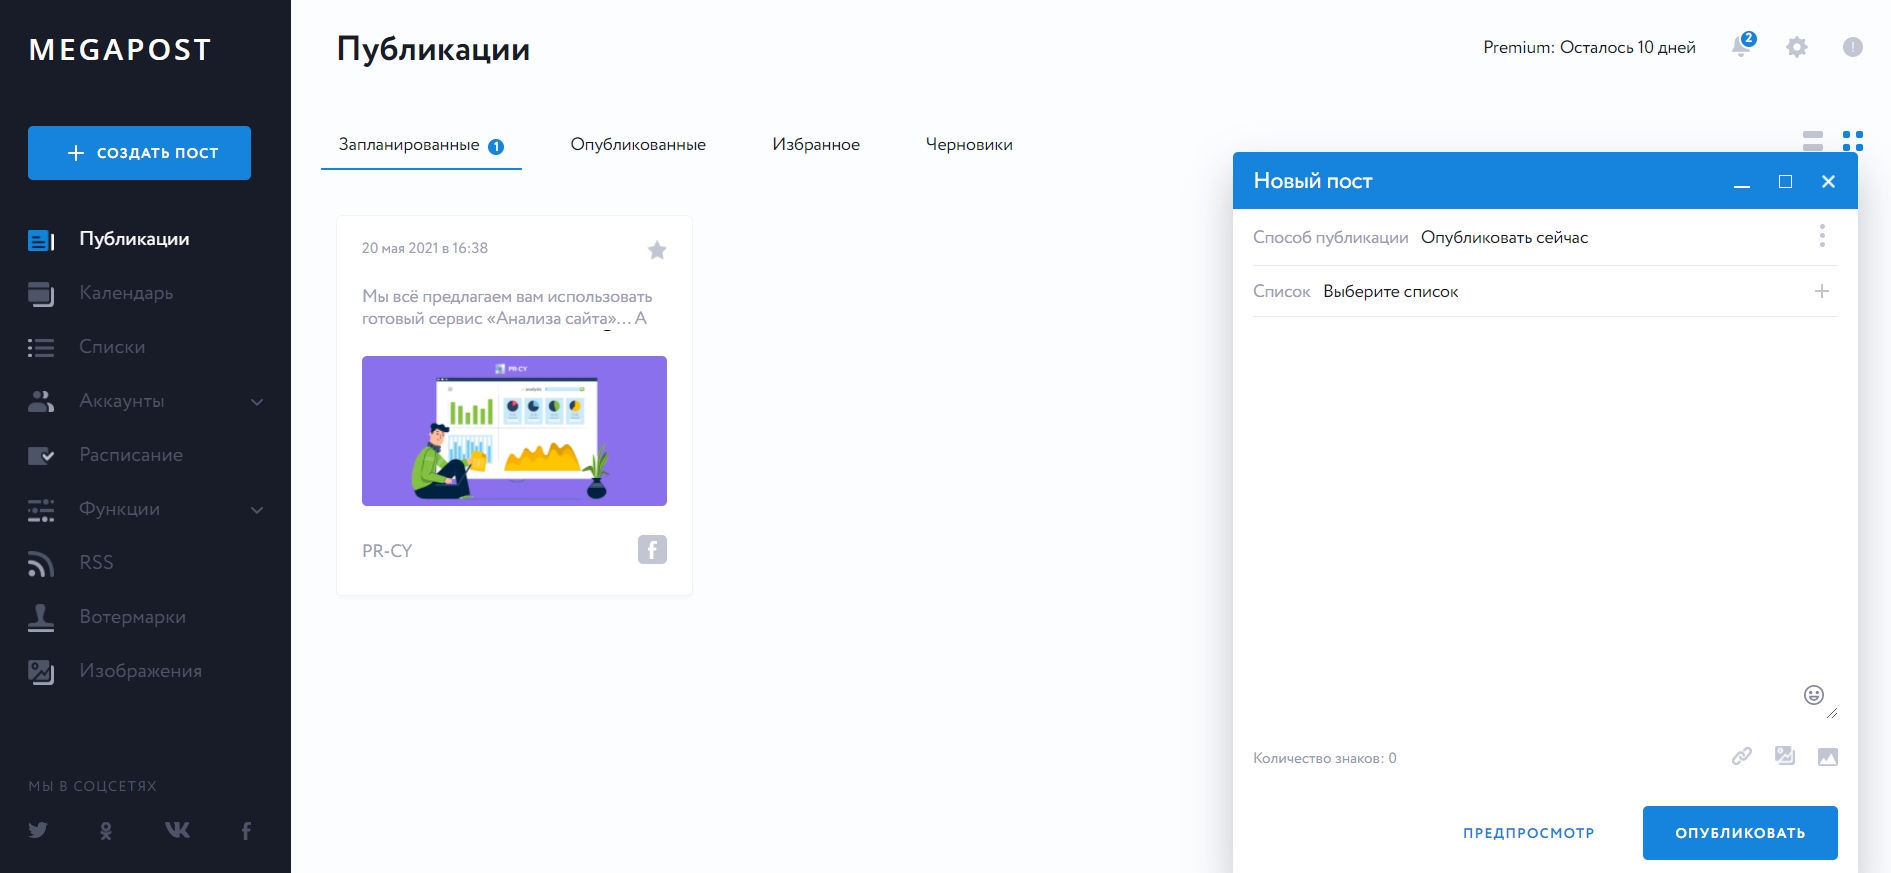
Task: Click the PR-CY account name
Action: point(387,551)
